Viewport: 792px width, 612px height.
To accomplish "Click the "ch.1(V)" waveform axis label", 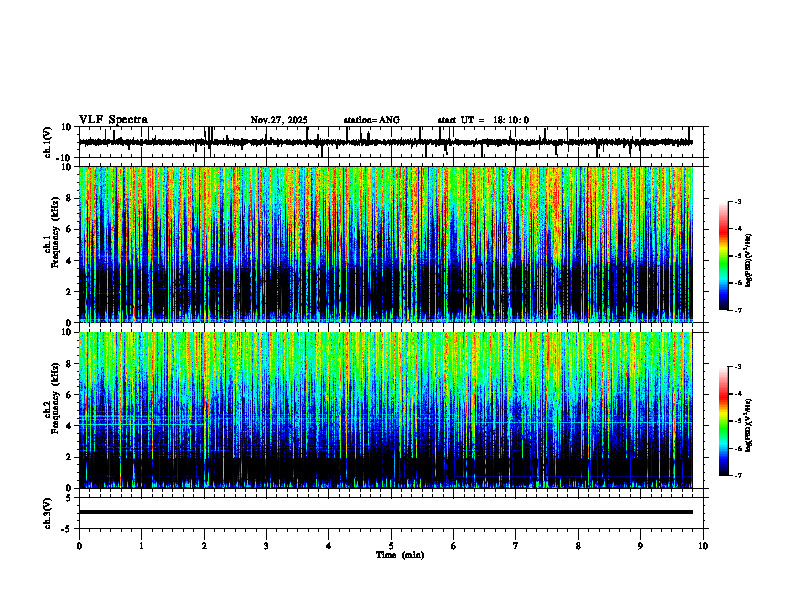I will coord(49,142).
